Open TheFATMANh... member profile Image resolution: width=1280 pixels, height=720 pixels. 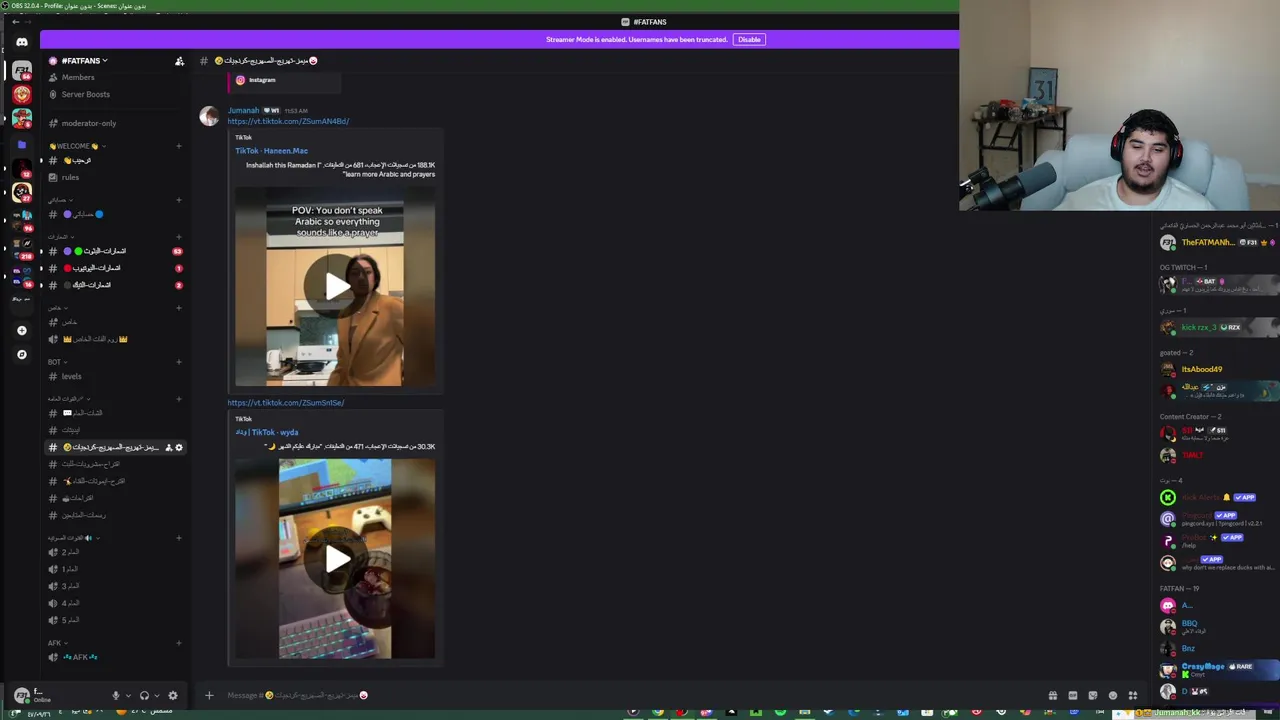click(1218, 243)
